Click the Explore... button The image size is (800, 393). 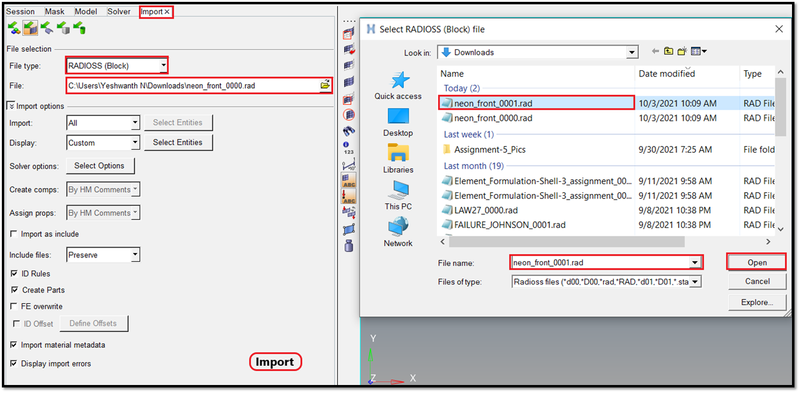[757, 303]
